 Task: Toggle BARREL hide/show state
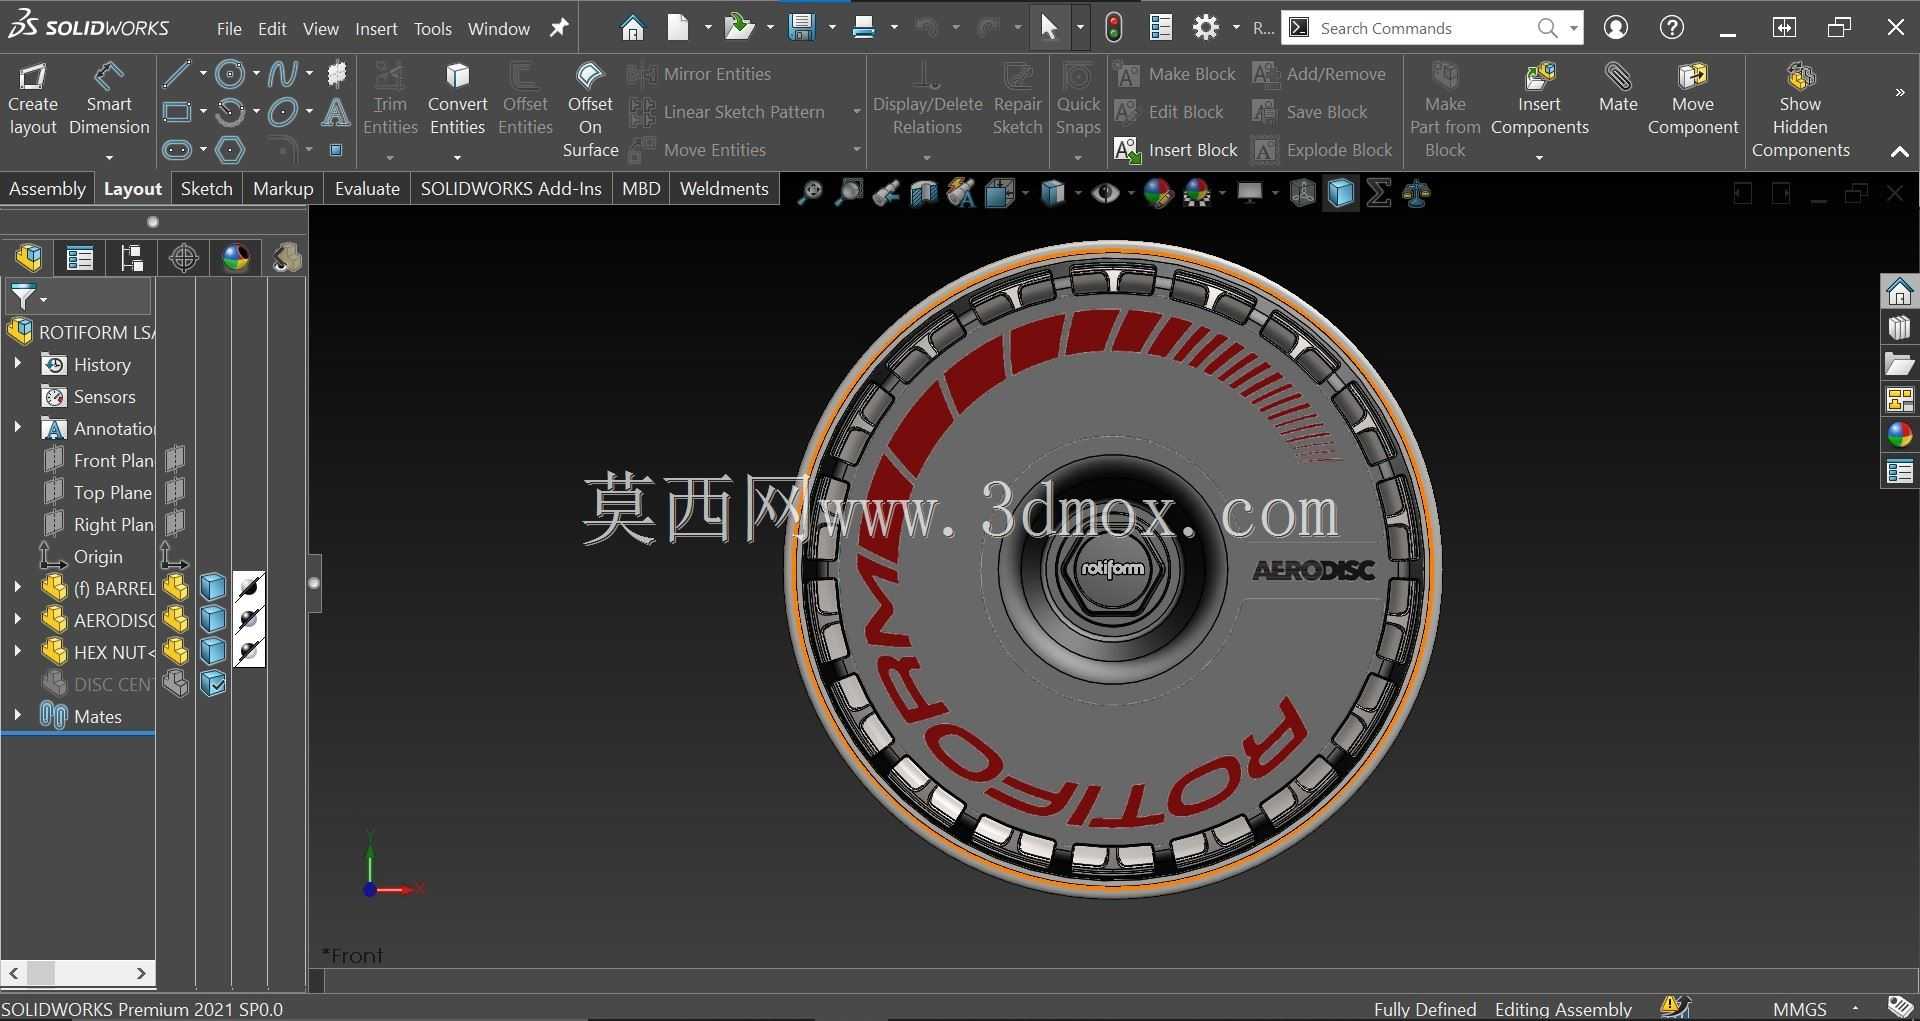click(176, 588)
